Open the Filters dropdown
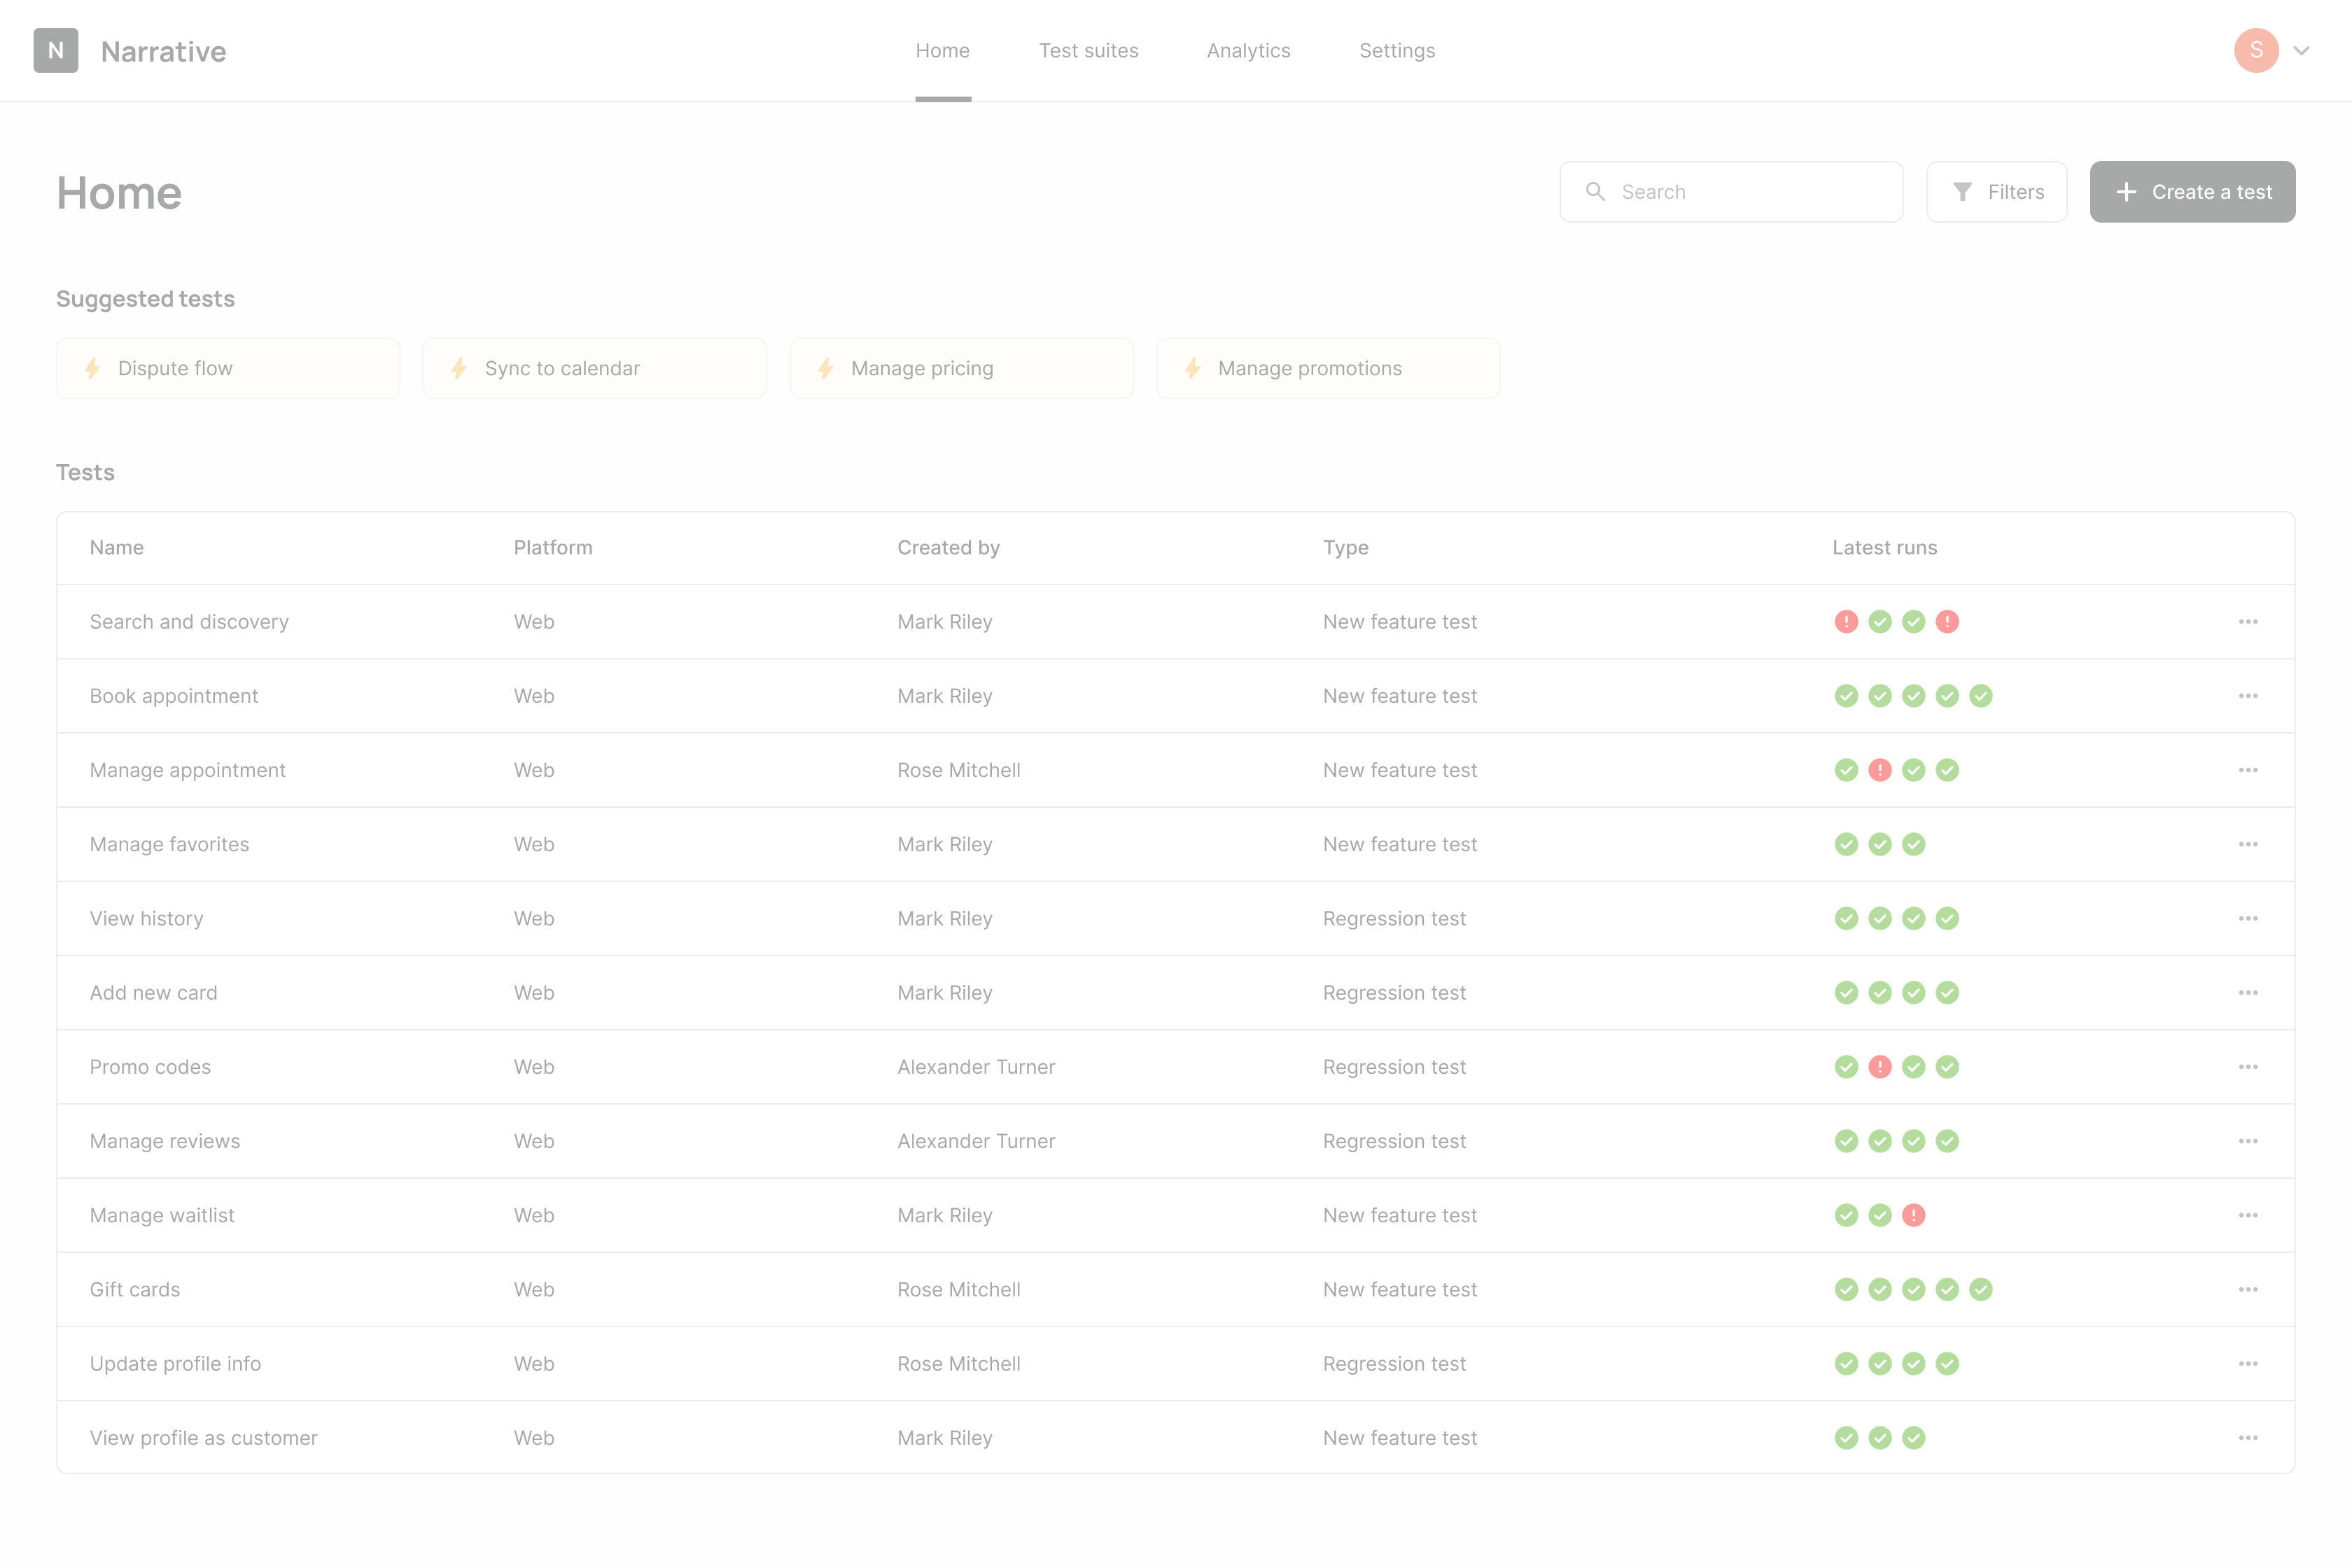 point(1996,192)
